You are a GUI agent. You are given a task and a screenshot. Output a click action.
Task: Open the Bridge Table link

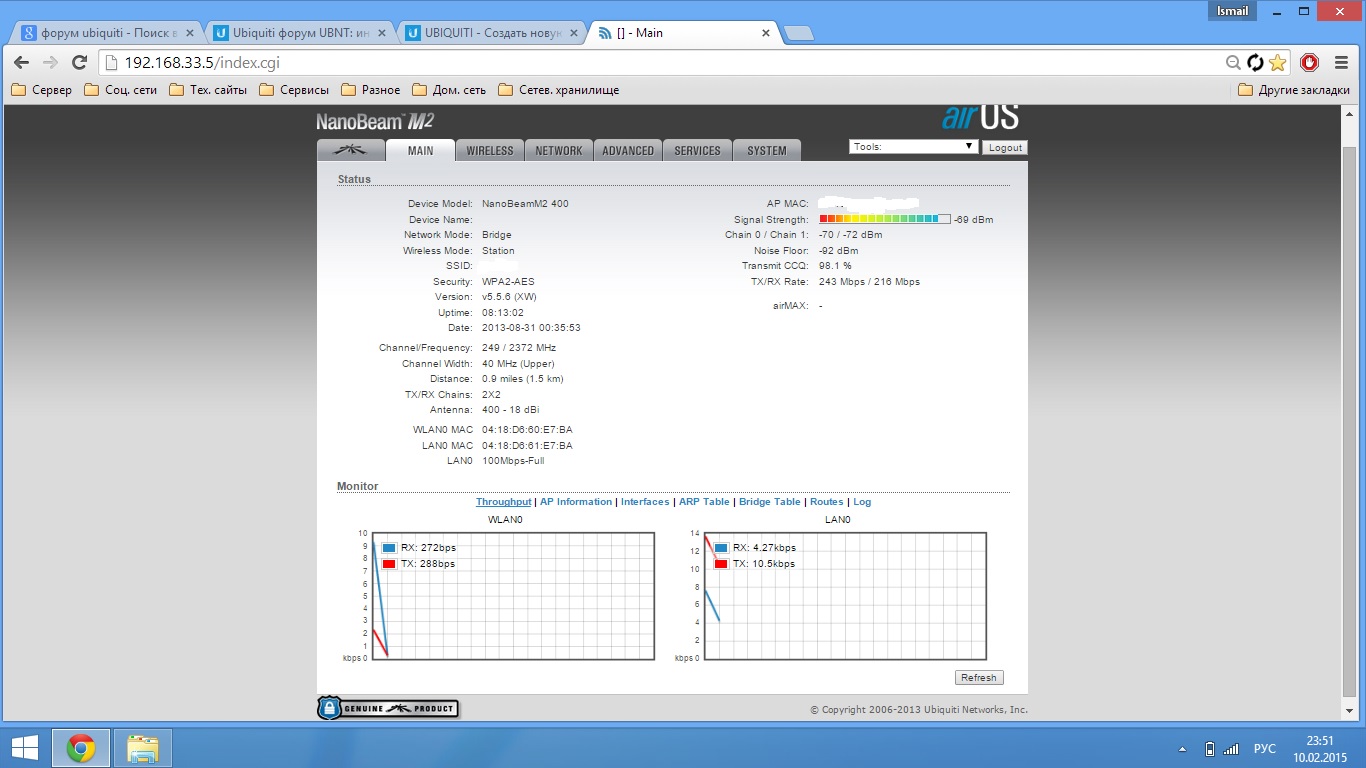point(770,502)
